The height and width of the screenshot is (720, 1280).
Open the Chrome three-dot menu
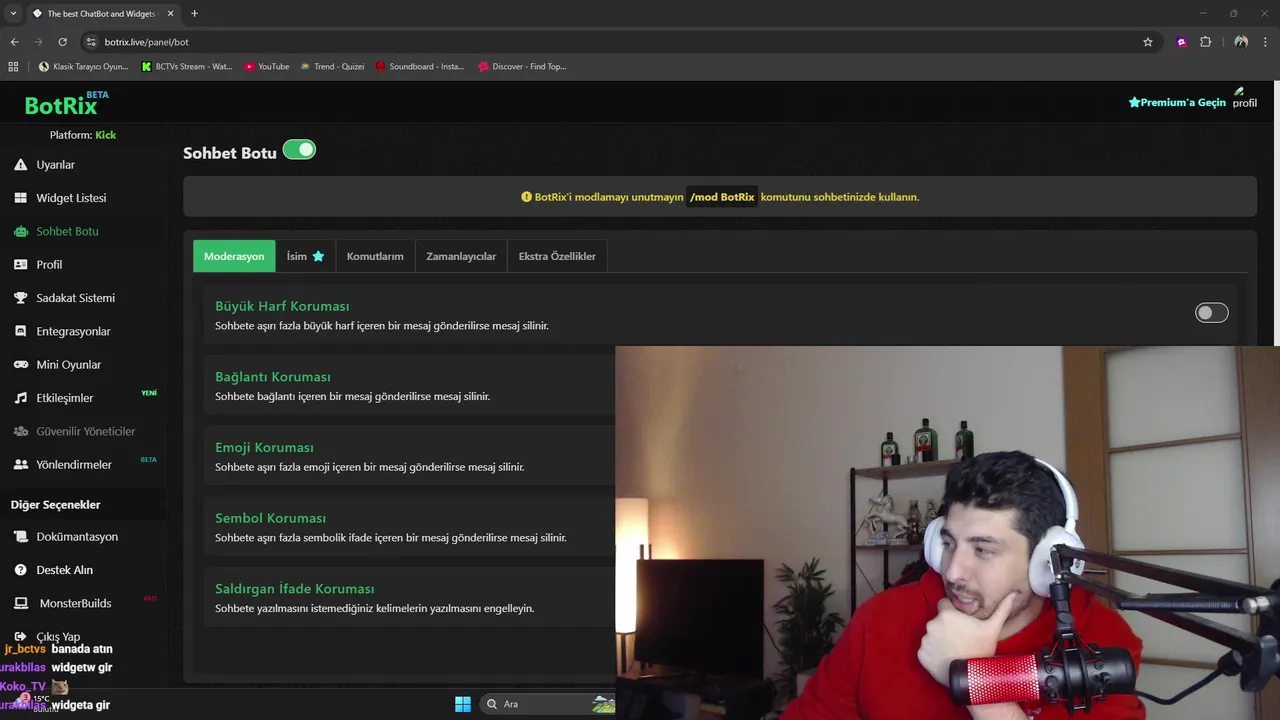tap(1266, 42)
